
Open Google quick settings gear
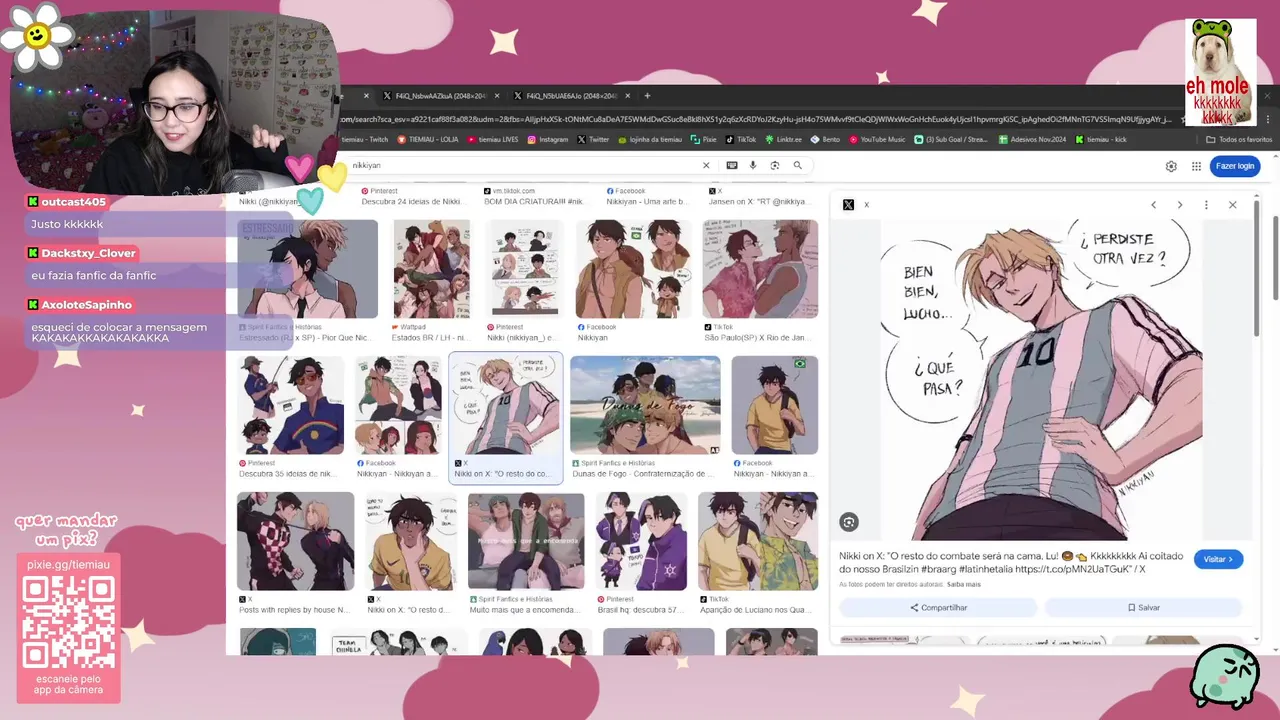click(1171, 166)
